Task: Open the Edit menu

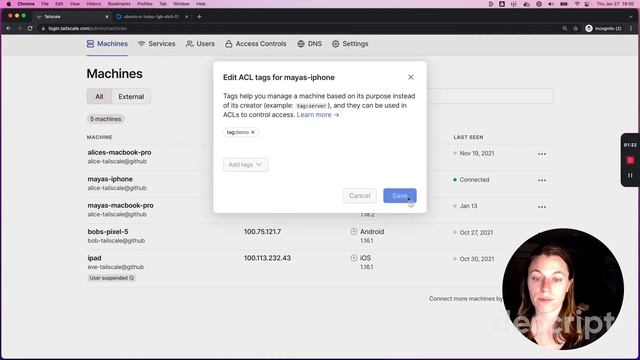Action: coord(59,4)
